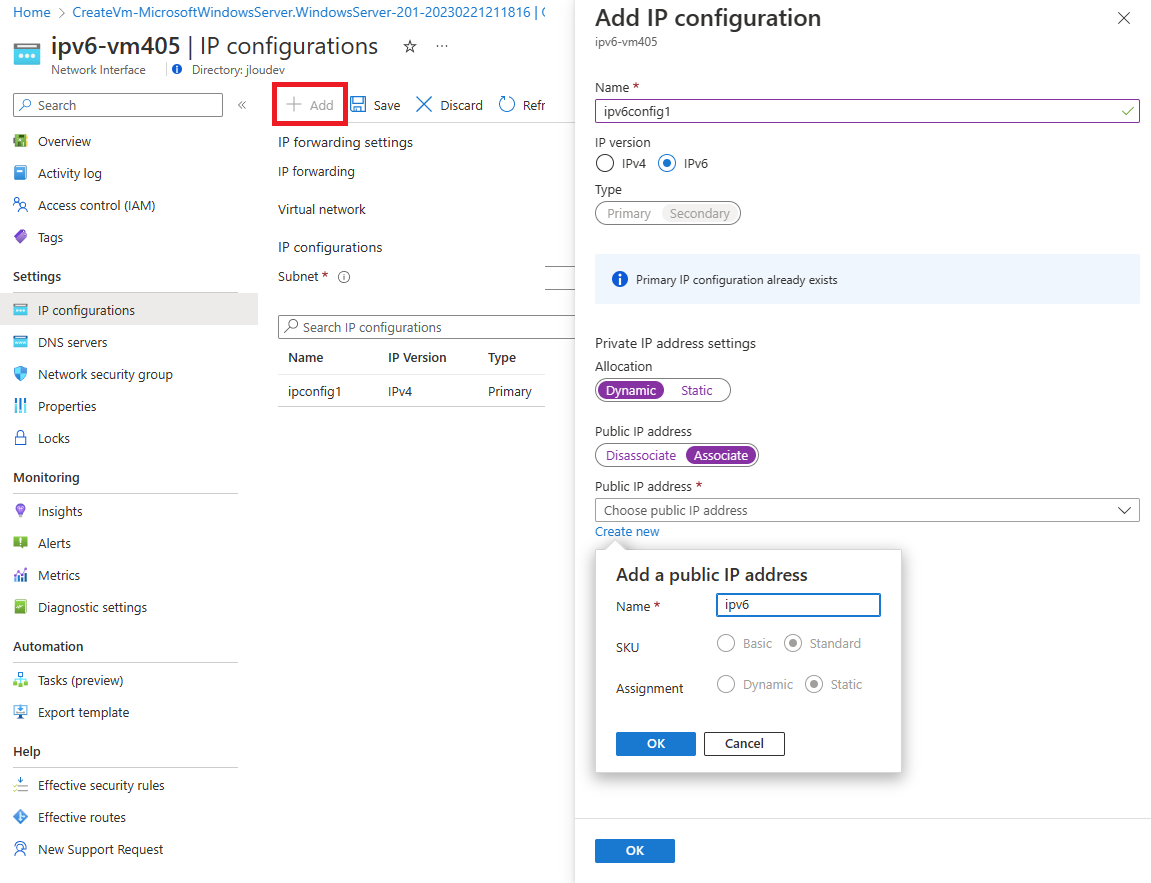Select Primary type option

[x=628, y=214]
